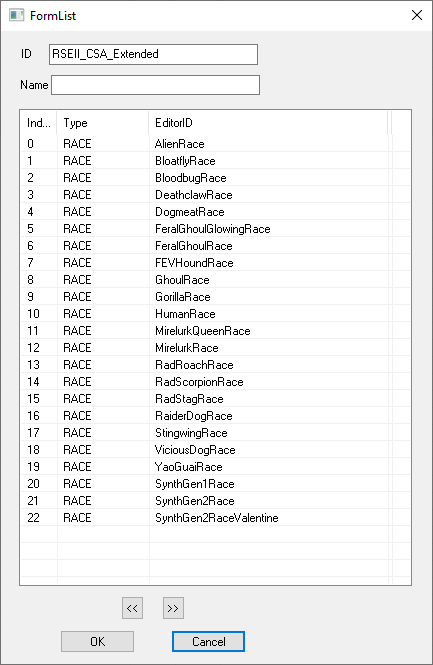Click the RACE type cell in row 12
Image resolution: width=433 pixels, height=665 pixels.
click(77, 347)
